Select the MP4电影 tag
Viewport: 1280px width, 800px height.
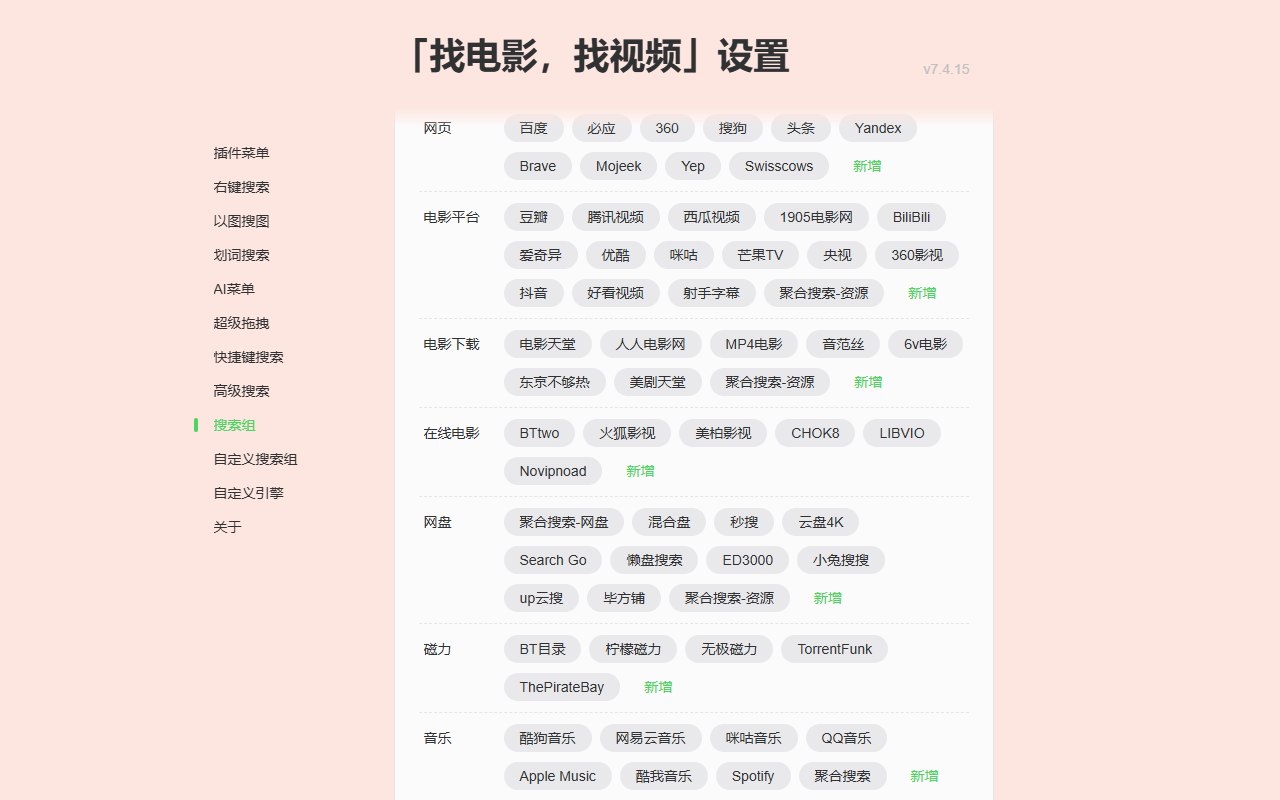754,344
